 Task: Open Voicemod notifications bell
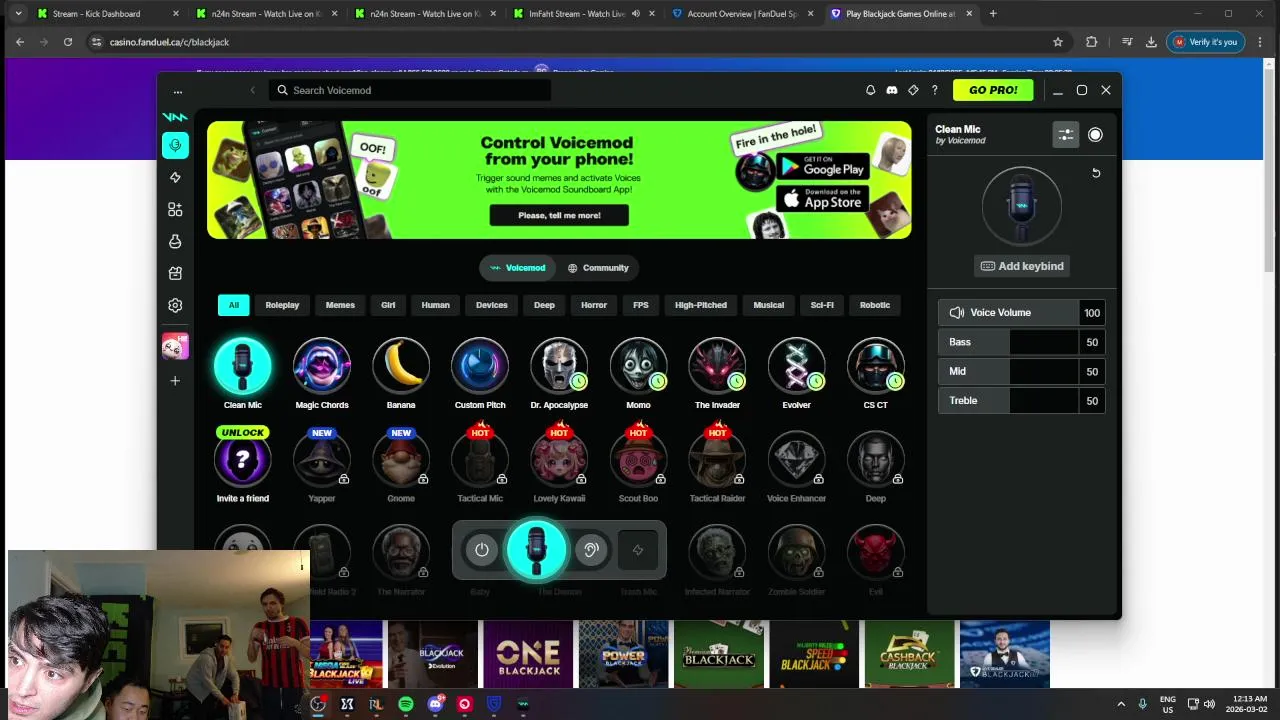(870, 90)
